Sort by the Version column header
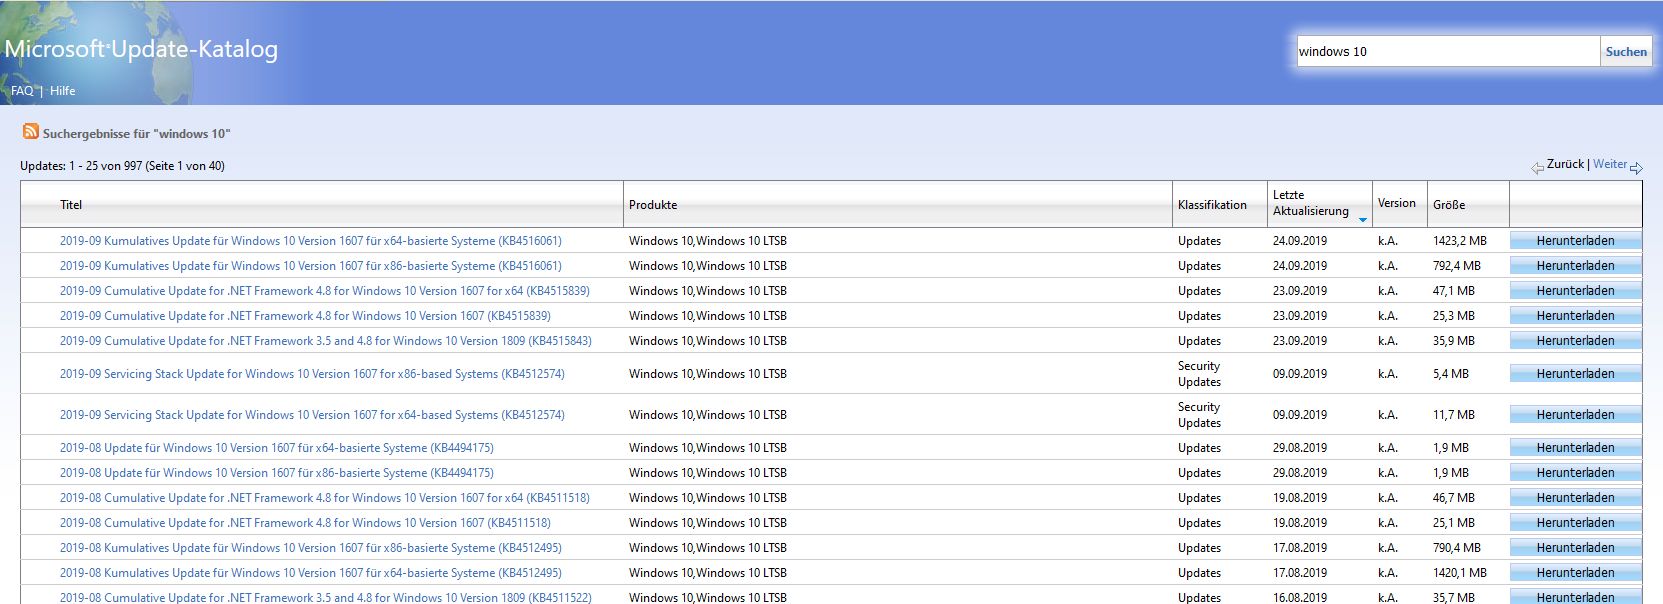Image resolution: width=1663 pixels, height=604 pixels. (x=1397, y=203)
